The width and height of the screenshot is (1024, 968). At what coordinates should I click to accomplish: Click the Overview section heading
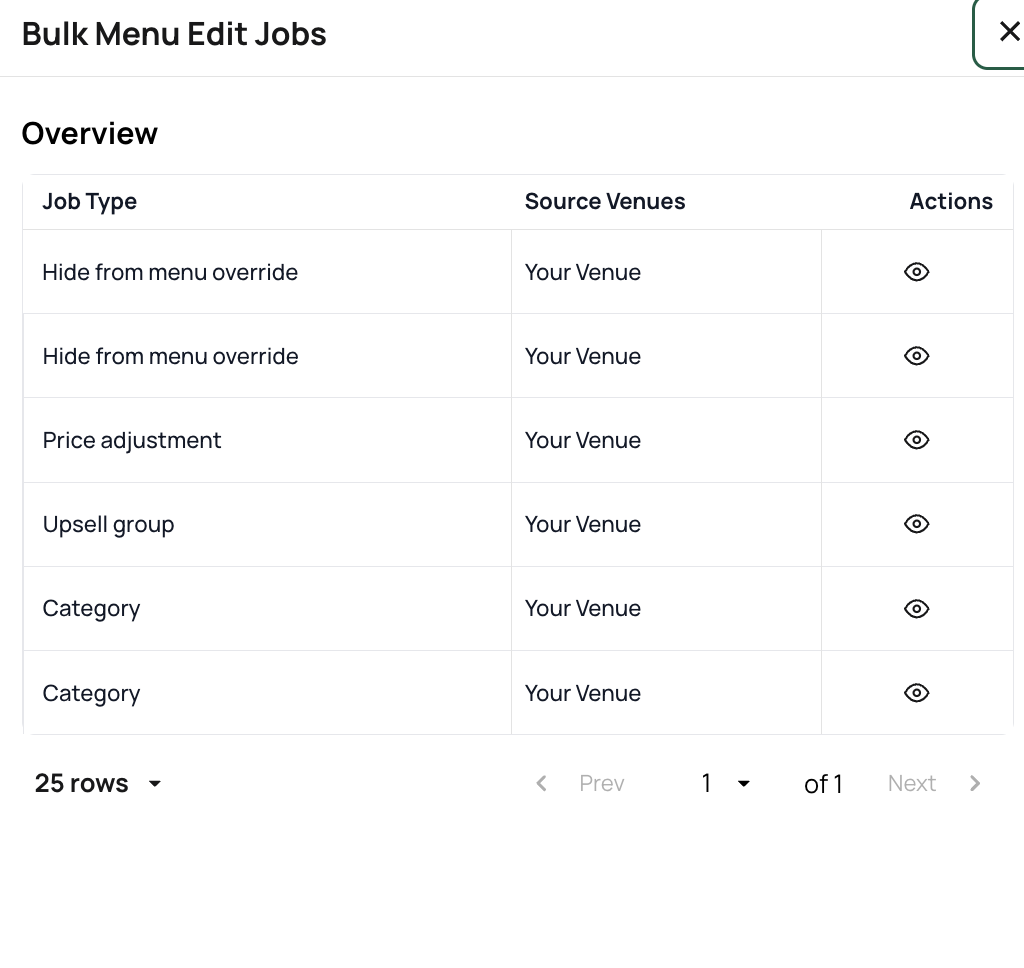(90, 134)
